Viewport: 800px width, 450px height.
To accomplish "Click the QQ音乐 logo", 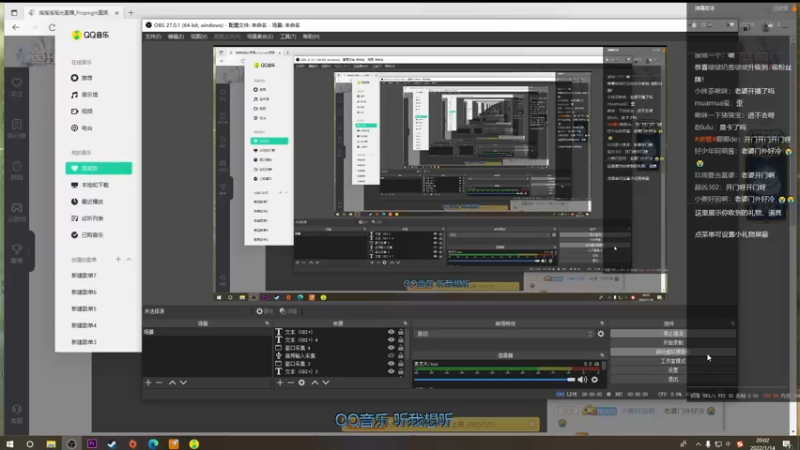I will pos(90,35).
